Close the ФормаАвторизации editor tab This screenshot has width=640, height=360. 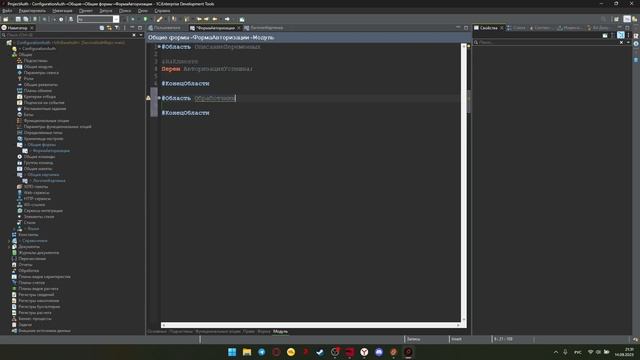239,28
